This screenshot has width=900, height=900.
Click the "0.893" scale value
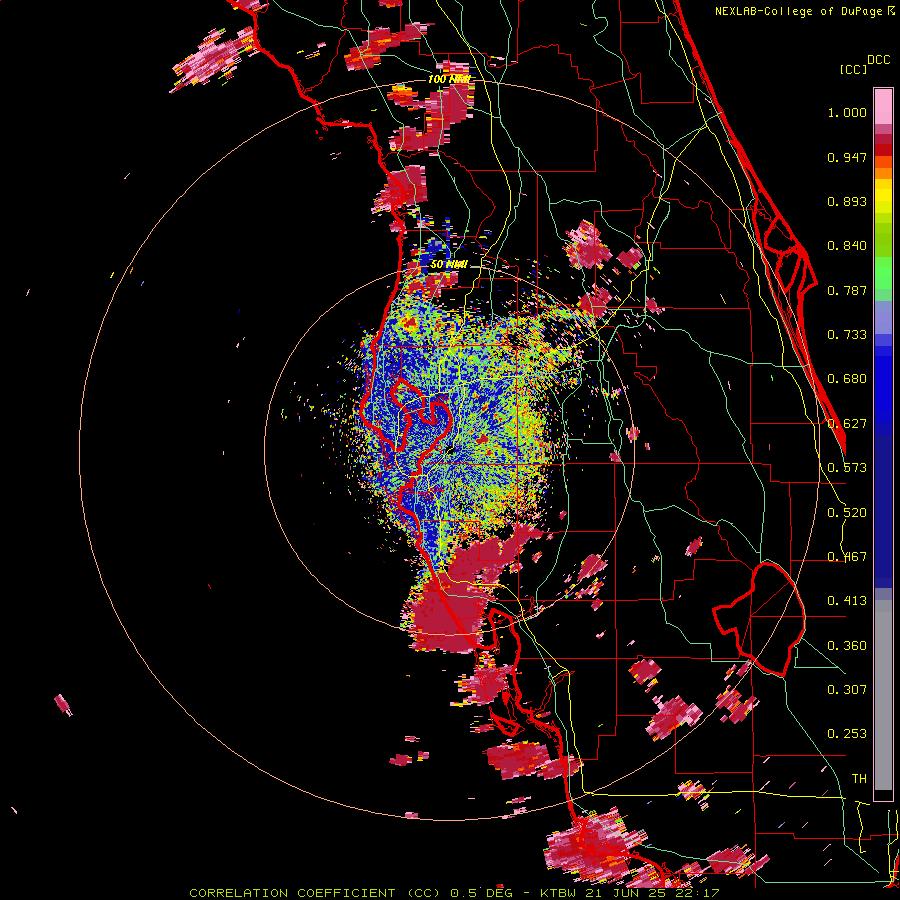(x=847, y=201)
